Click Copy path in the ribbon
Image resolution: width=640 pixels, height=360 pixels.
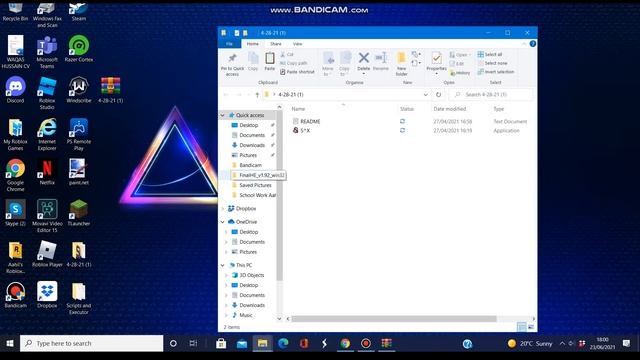click(x=293, y=63)
